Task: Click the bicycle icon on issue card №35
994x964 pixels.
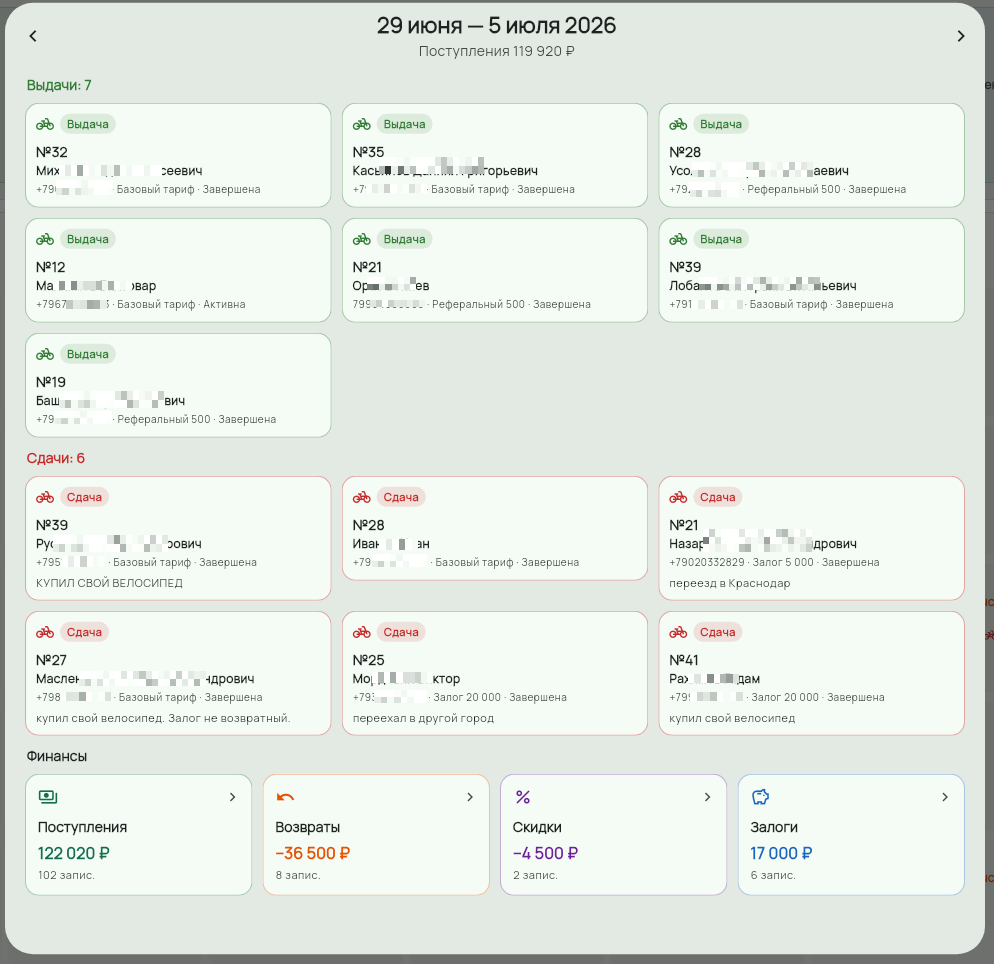Action: tap(361, 124)
